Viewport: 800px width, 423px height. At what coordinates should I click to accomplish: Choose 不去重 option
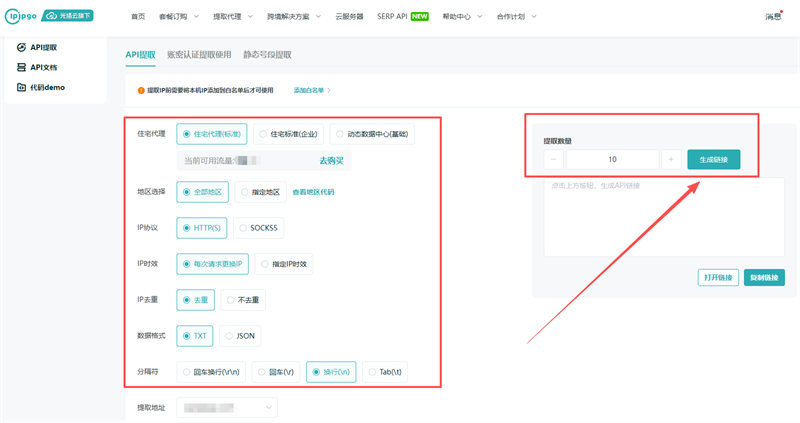click(x=243, y=300)
